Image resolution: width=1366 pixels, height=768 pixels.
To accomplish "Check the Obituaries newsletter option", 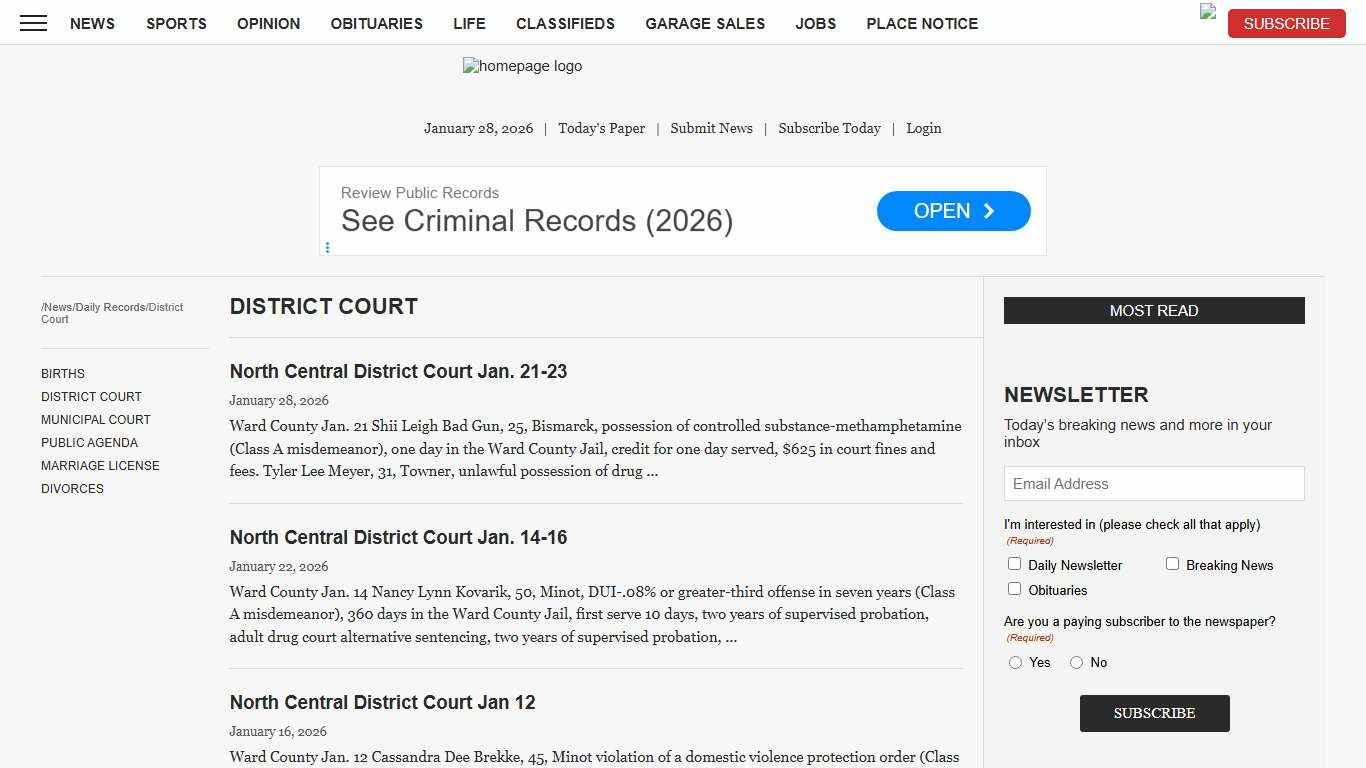I will click(x=1015, y=588).
